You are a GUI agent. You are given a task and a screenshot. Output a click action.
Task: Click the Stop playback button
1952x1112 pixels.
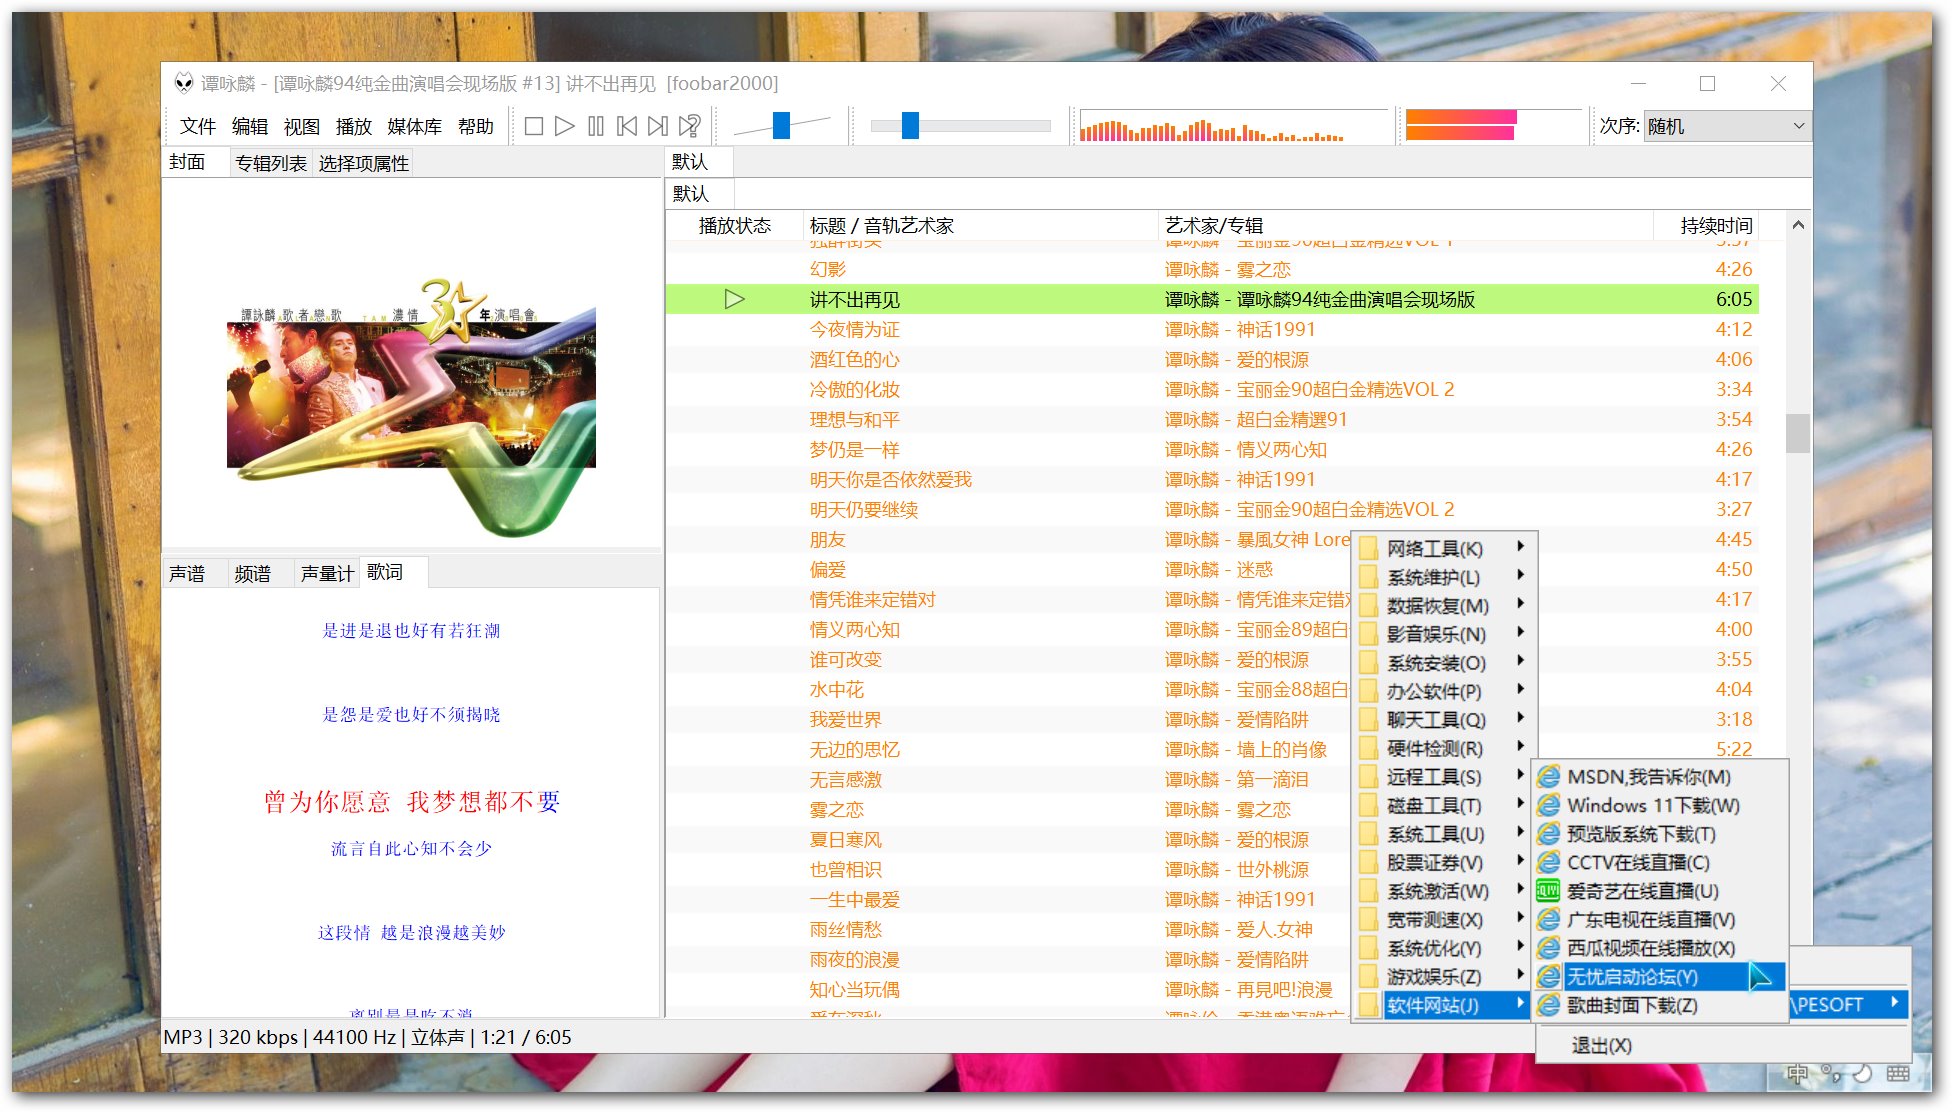pos(534,126)
